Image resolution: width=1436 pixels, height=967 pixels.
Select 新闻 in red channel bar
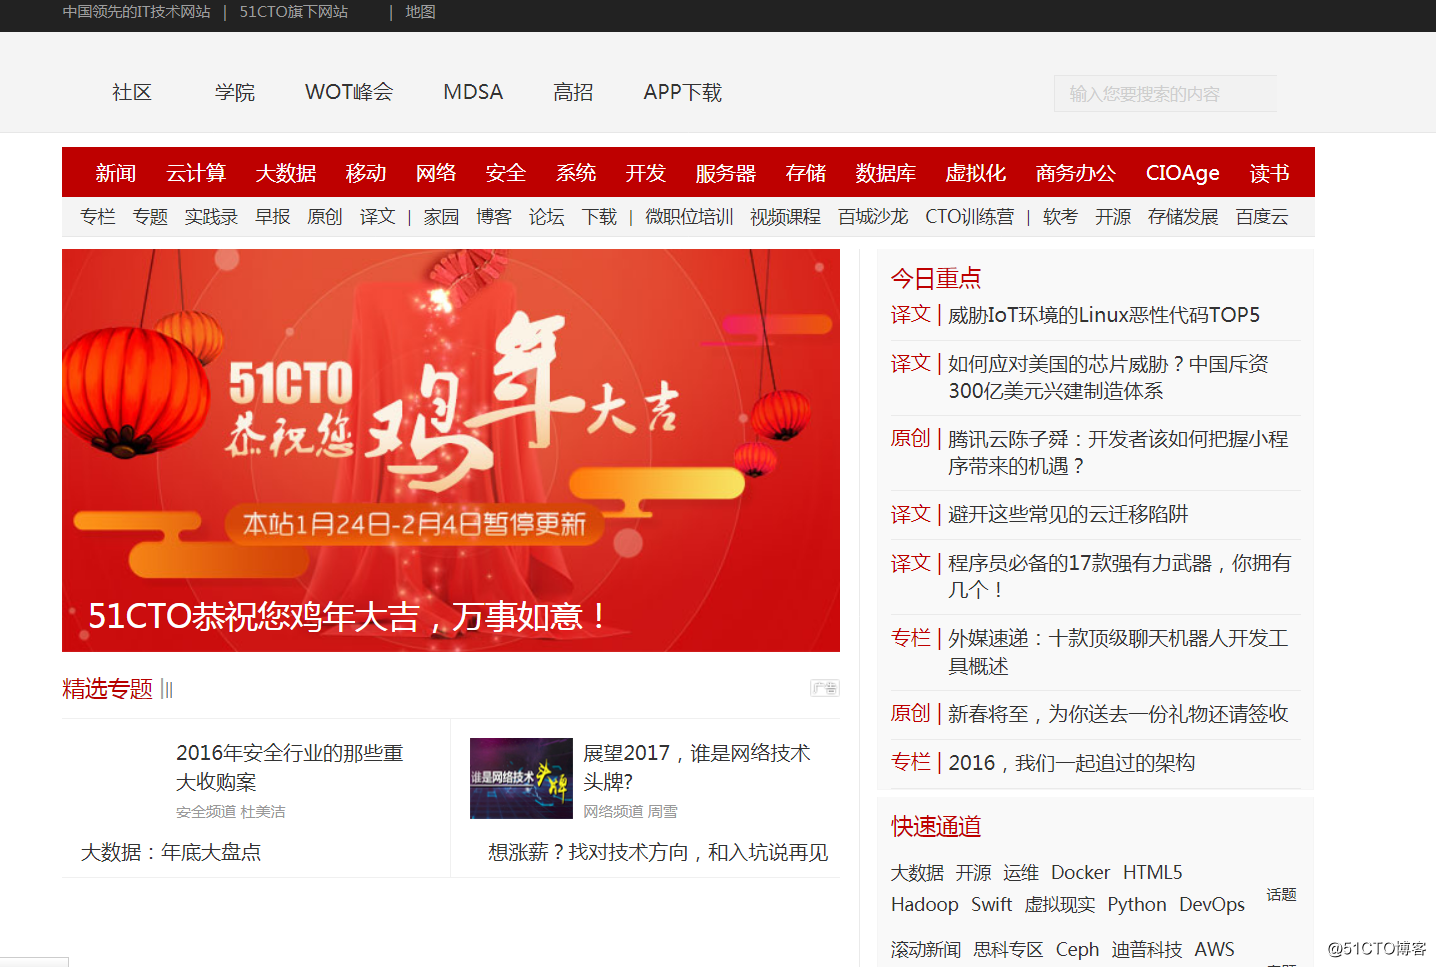(116, 173)
